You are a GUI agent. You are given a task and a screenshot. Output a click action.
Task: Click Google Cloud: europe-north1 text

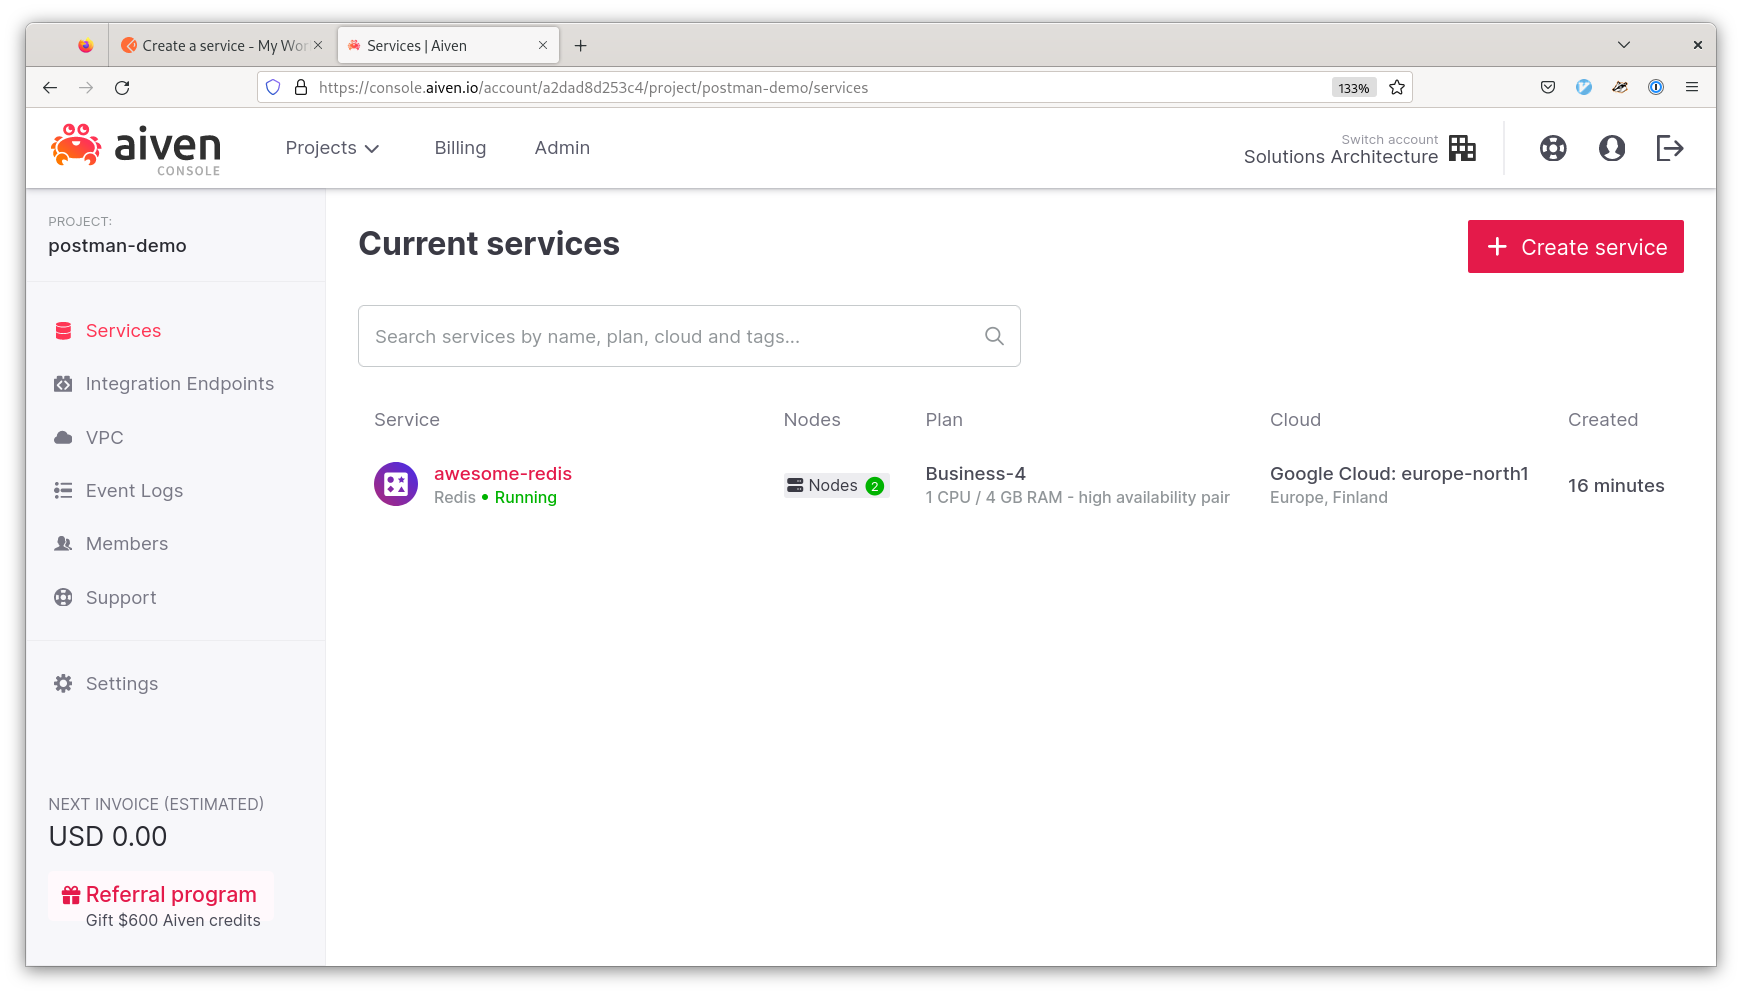click(x=1399, y=474)
